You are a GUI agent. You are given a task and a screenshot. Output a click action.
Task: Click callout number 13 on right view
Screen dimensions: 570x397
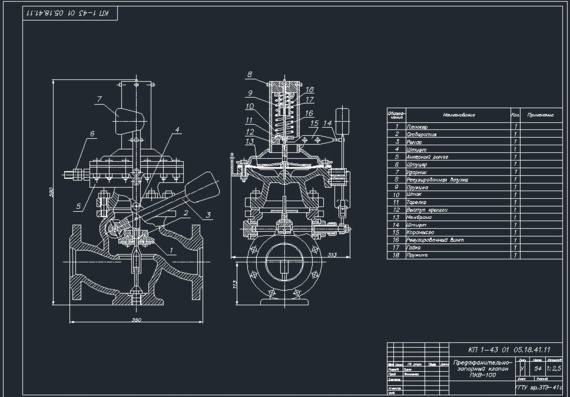[x=249, y=141]
